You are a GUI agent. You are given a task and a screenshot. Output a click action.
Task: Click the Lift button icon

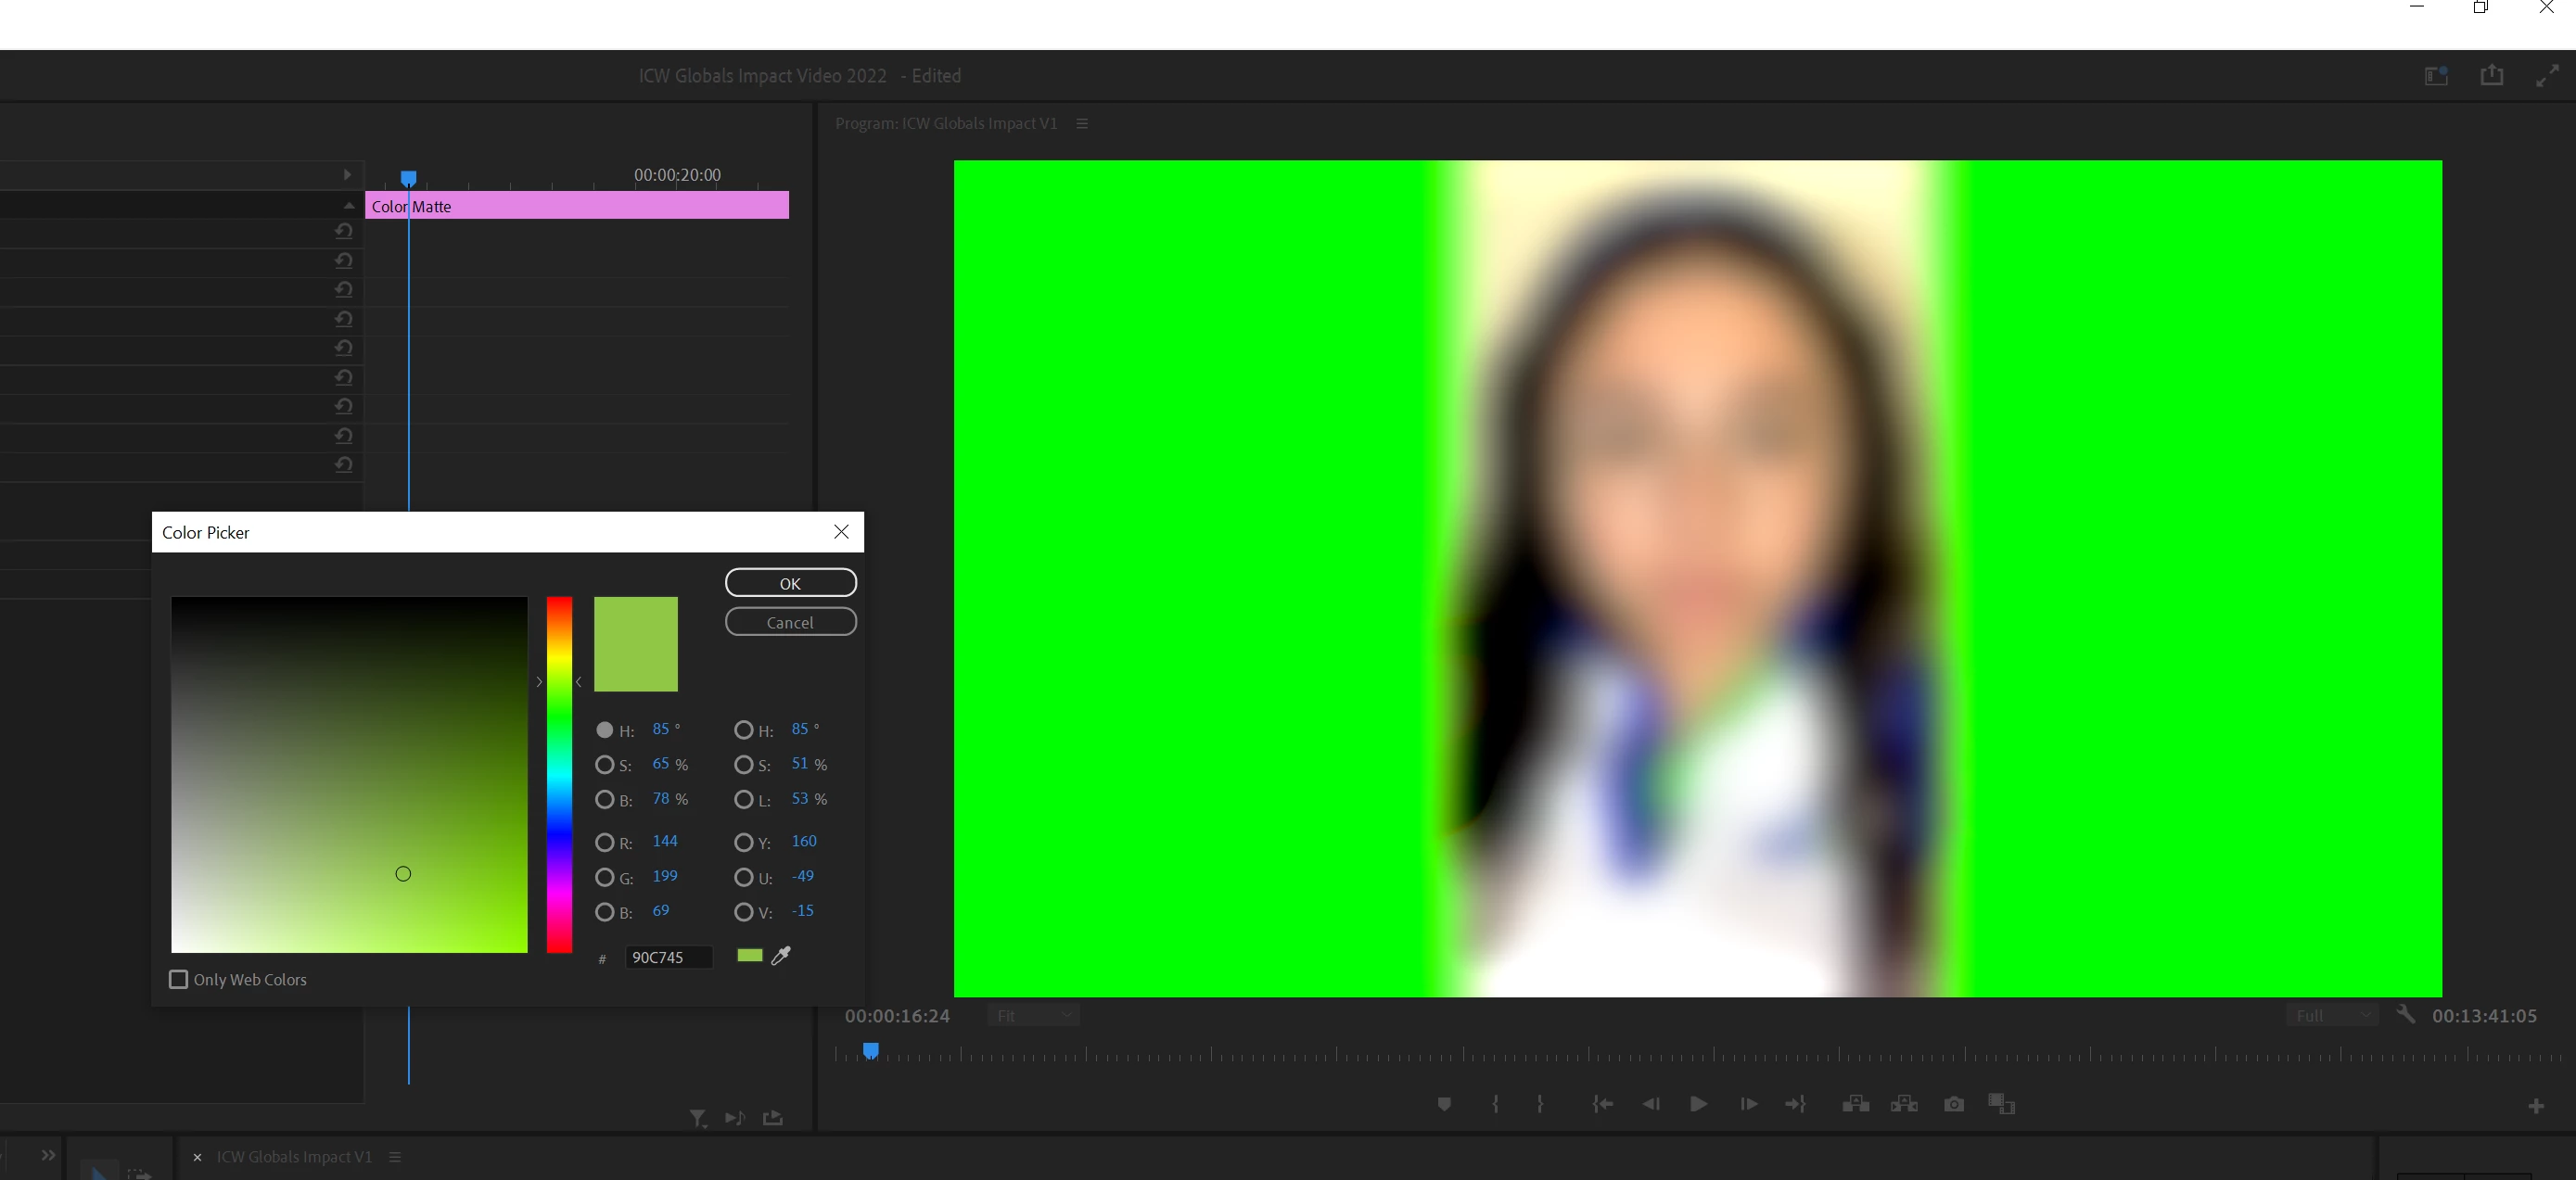(x=1856, y=1104)
